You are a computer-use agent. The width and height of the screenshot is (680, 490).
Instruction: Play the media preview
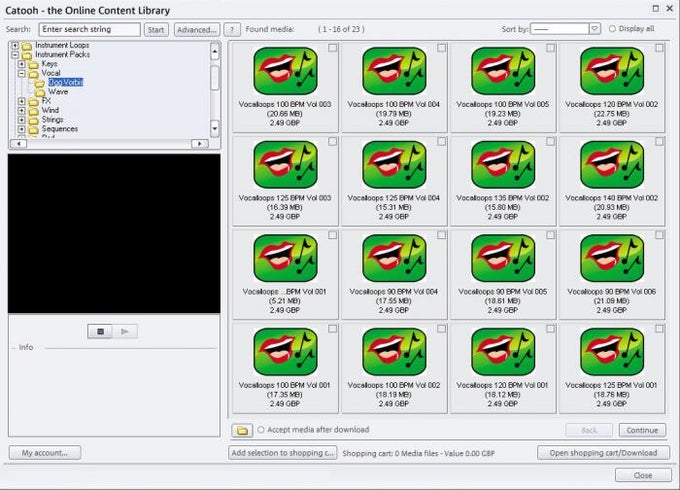125,332
